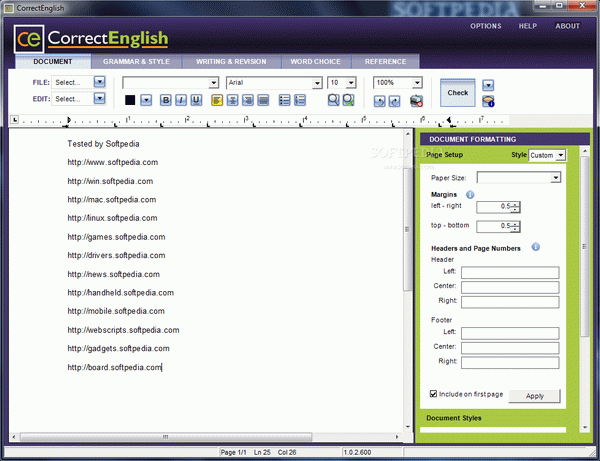Click the Header Right input field
The image size is (600, 461).
(510, 302)
